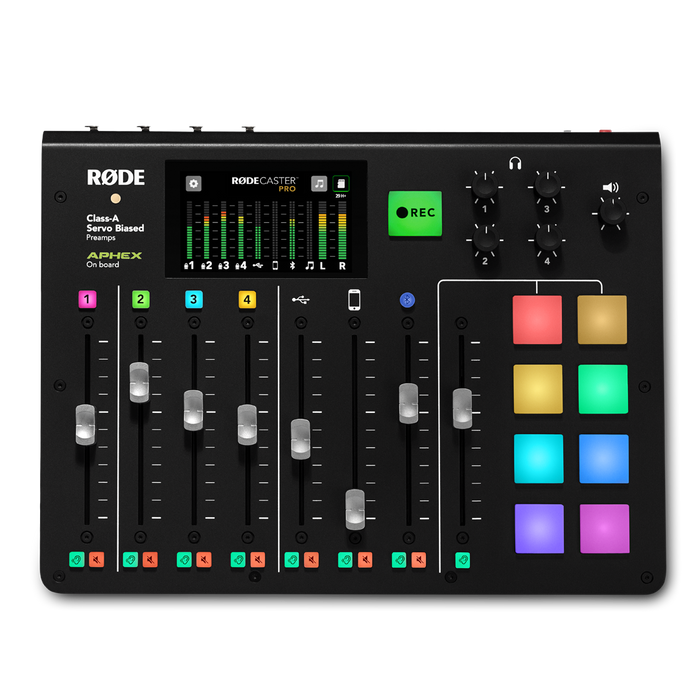Tap the USB meter icon on screen

[258, 266]
